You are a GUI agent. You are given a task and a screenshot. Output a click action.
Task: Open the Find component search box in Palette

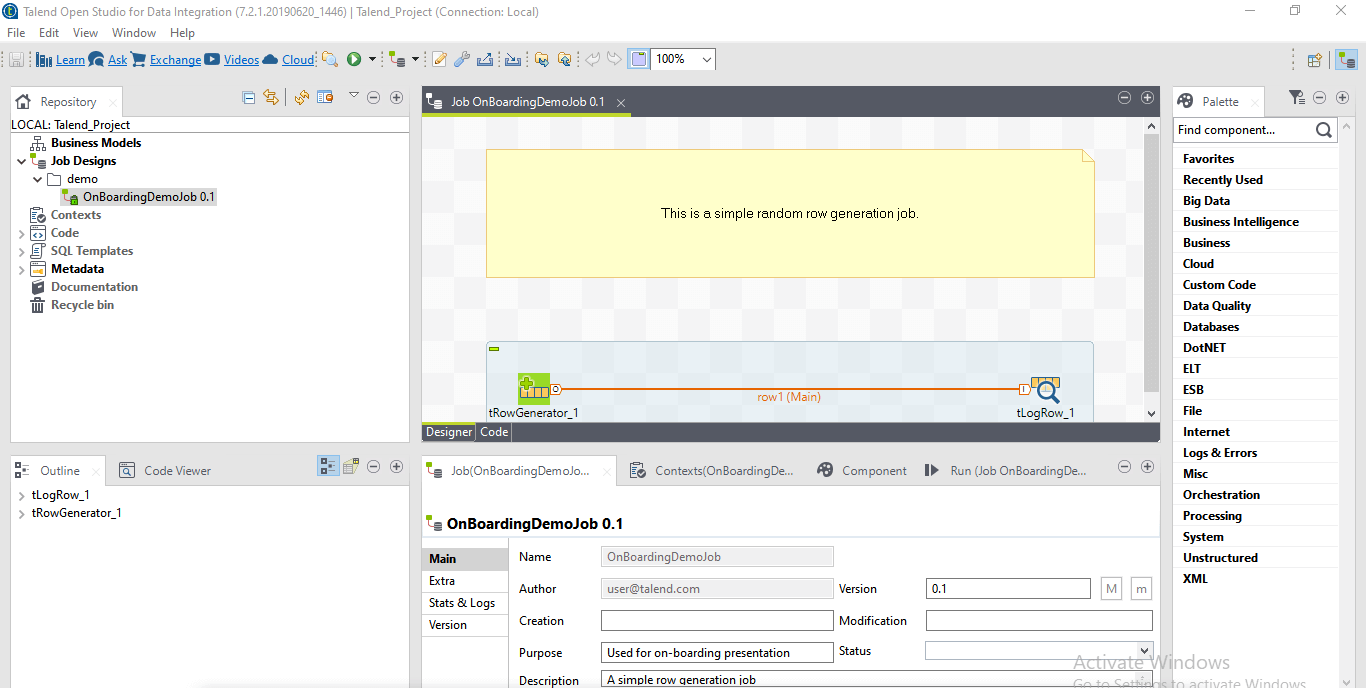(1247, 129)
